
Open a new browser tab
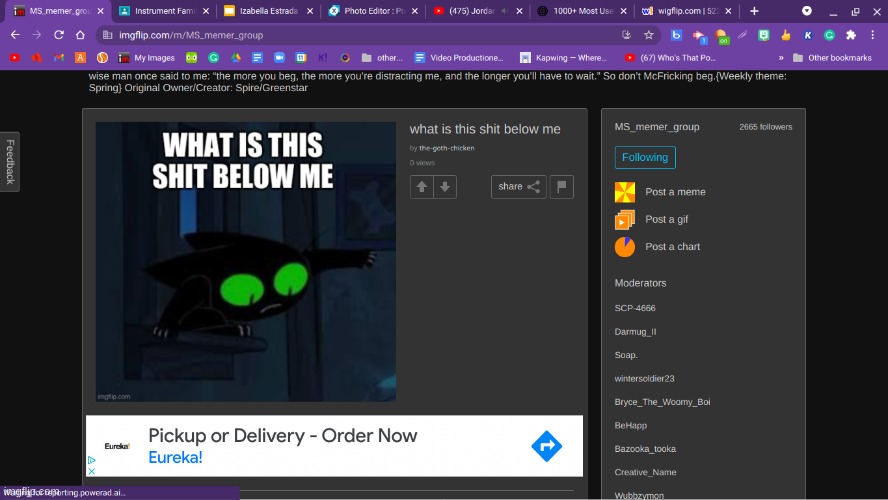tap(754, 11)
